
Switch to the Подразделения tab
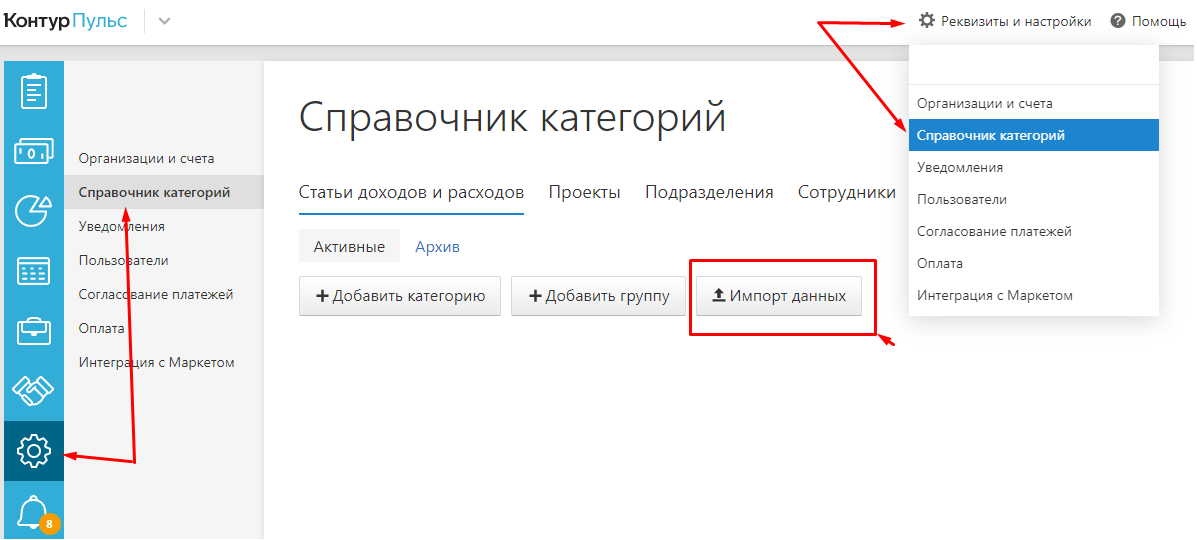pyautogui.click(x=709, y=193)
